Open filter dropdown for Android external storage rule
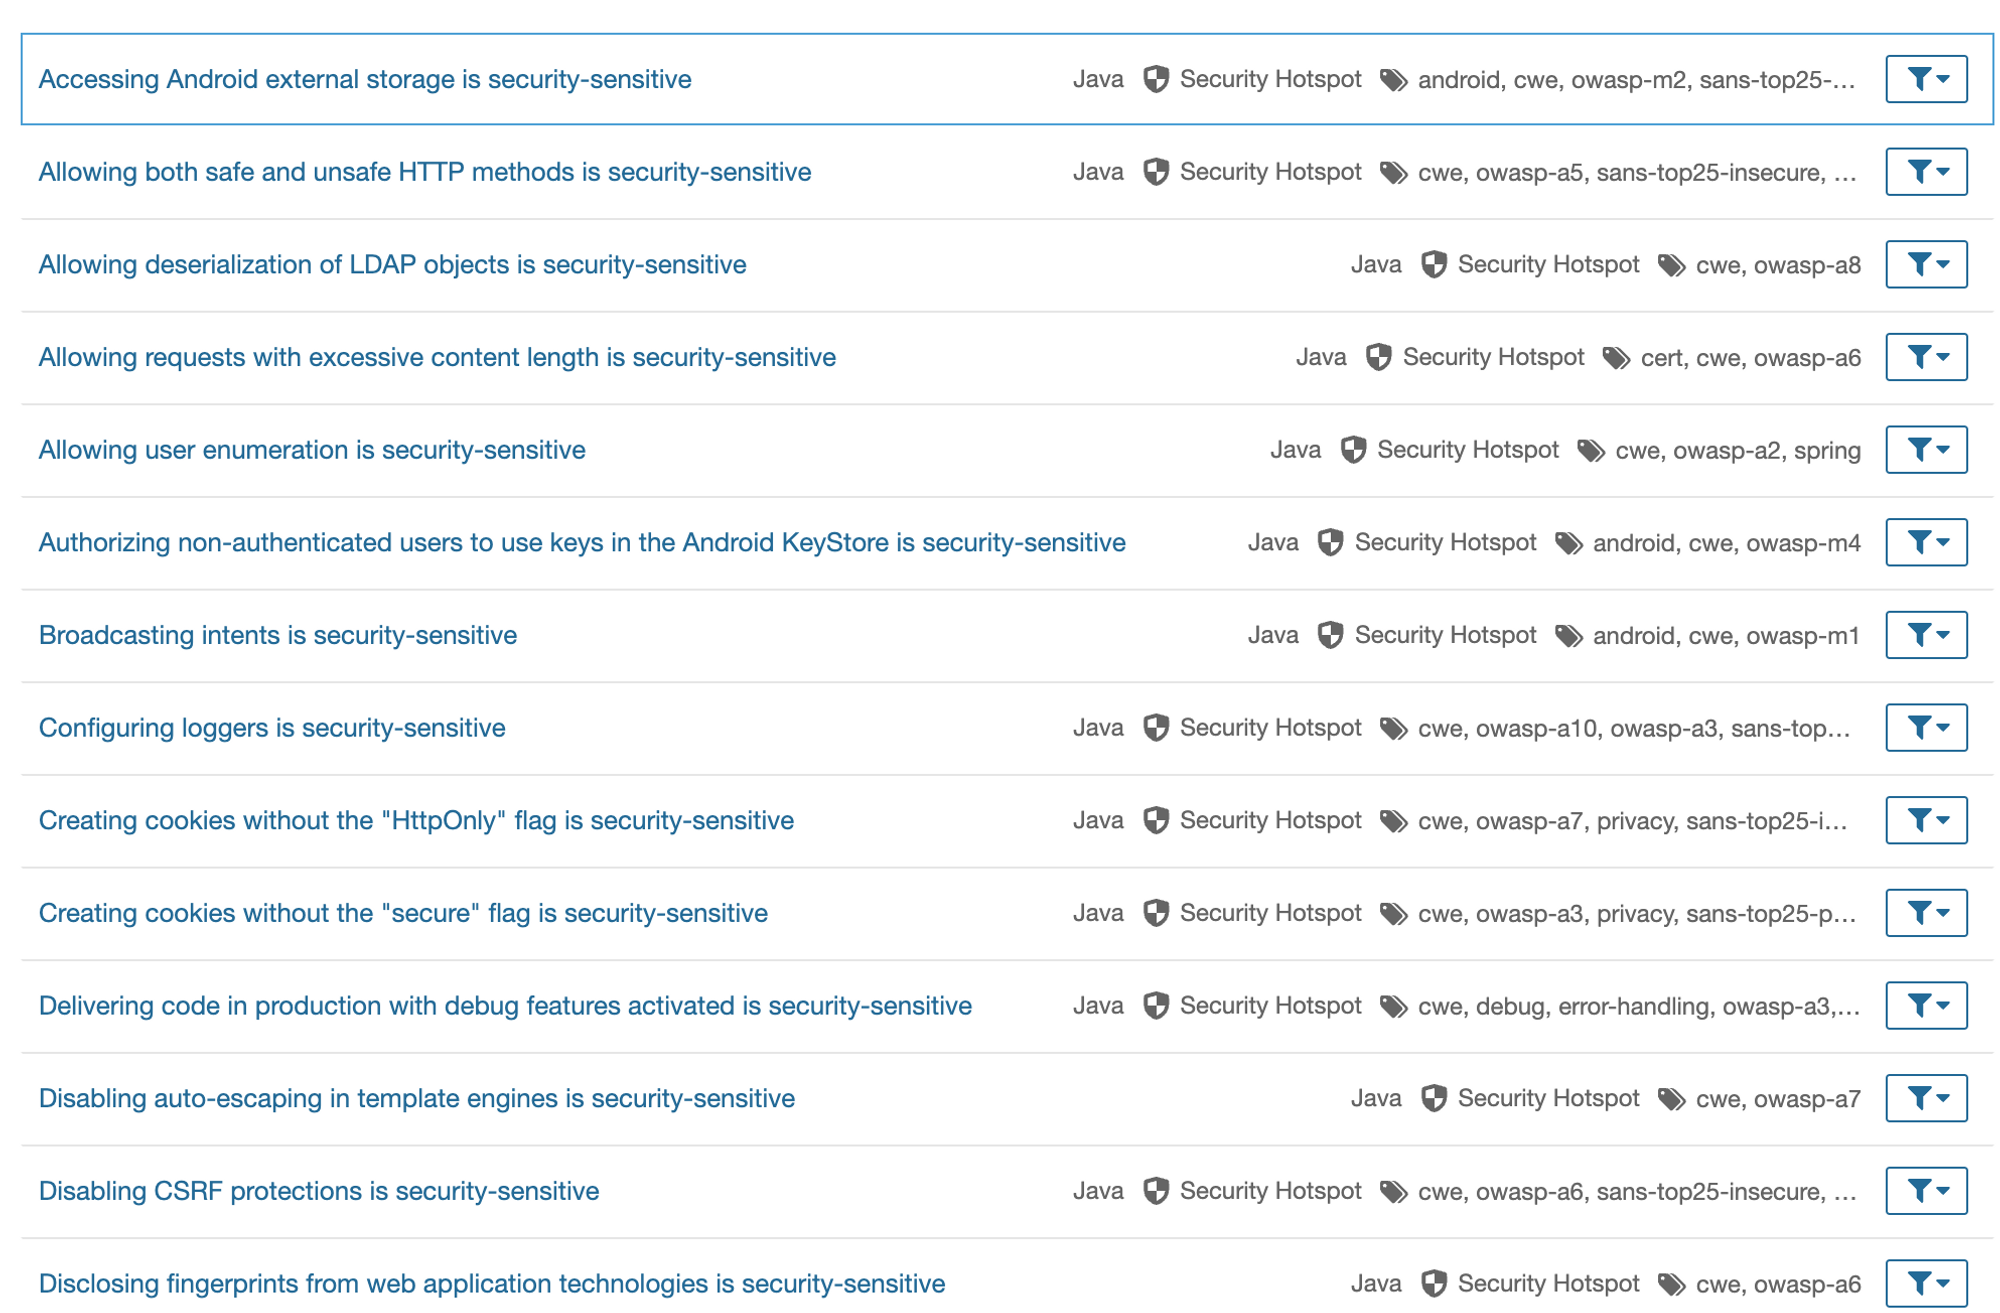2000x1313 pixels. [1925, 79]
